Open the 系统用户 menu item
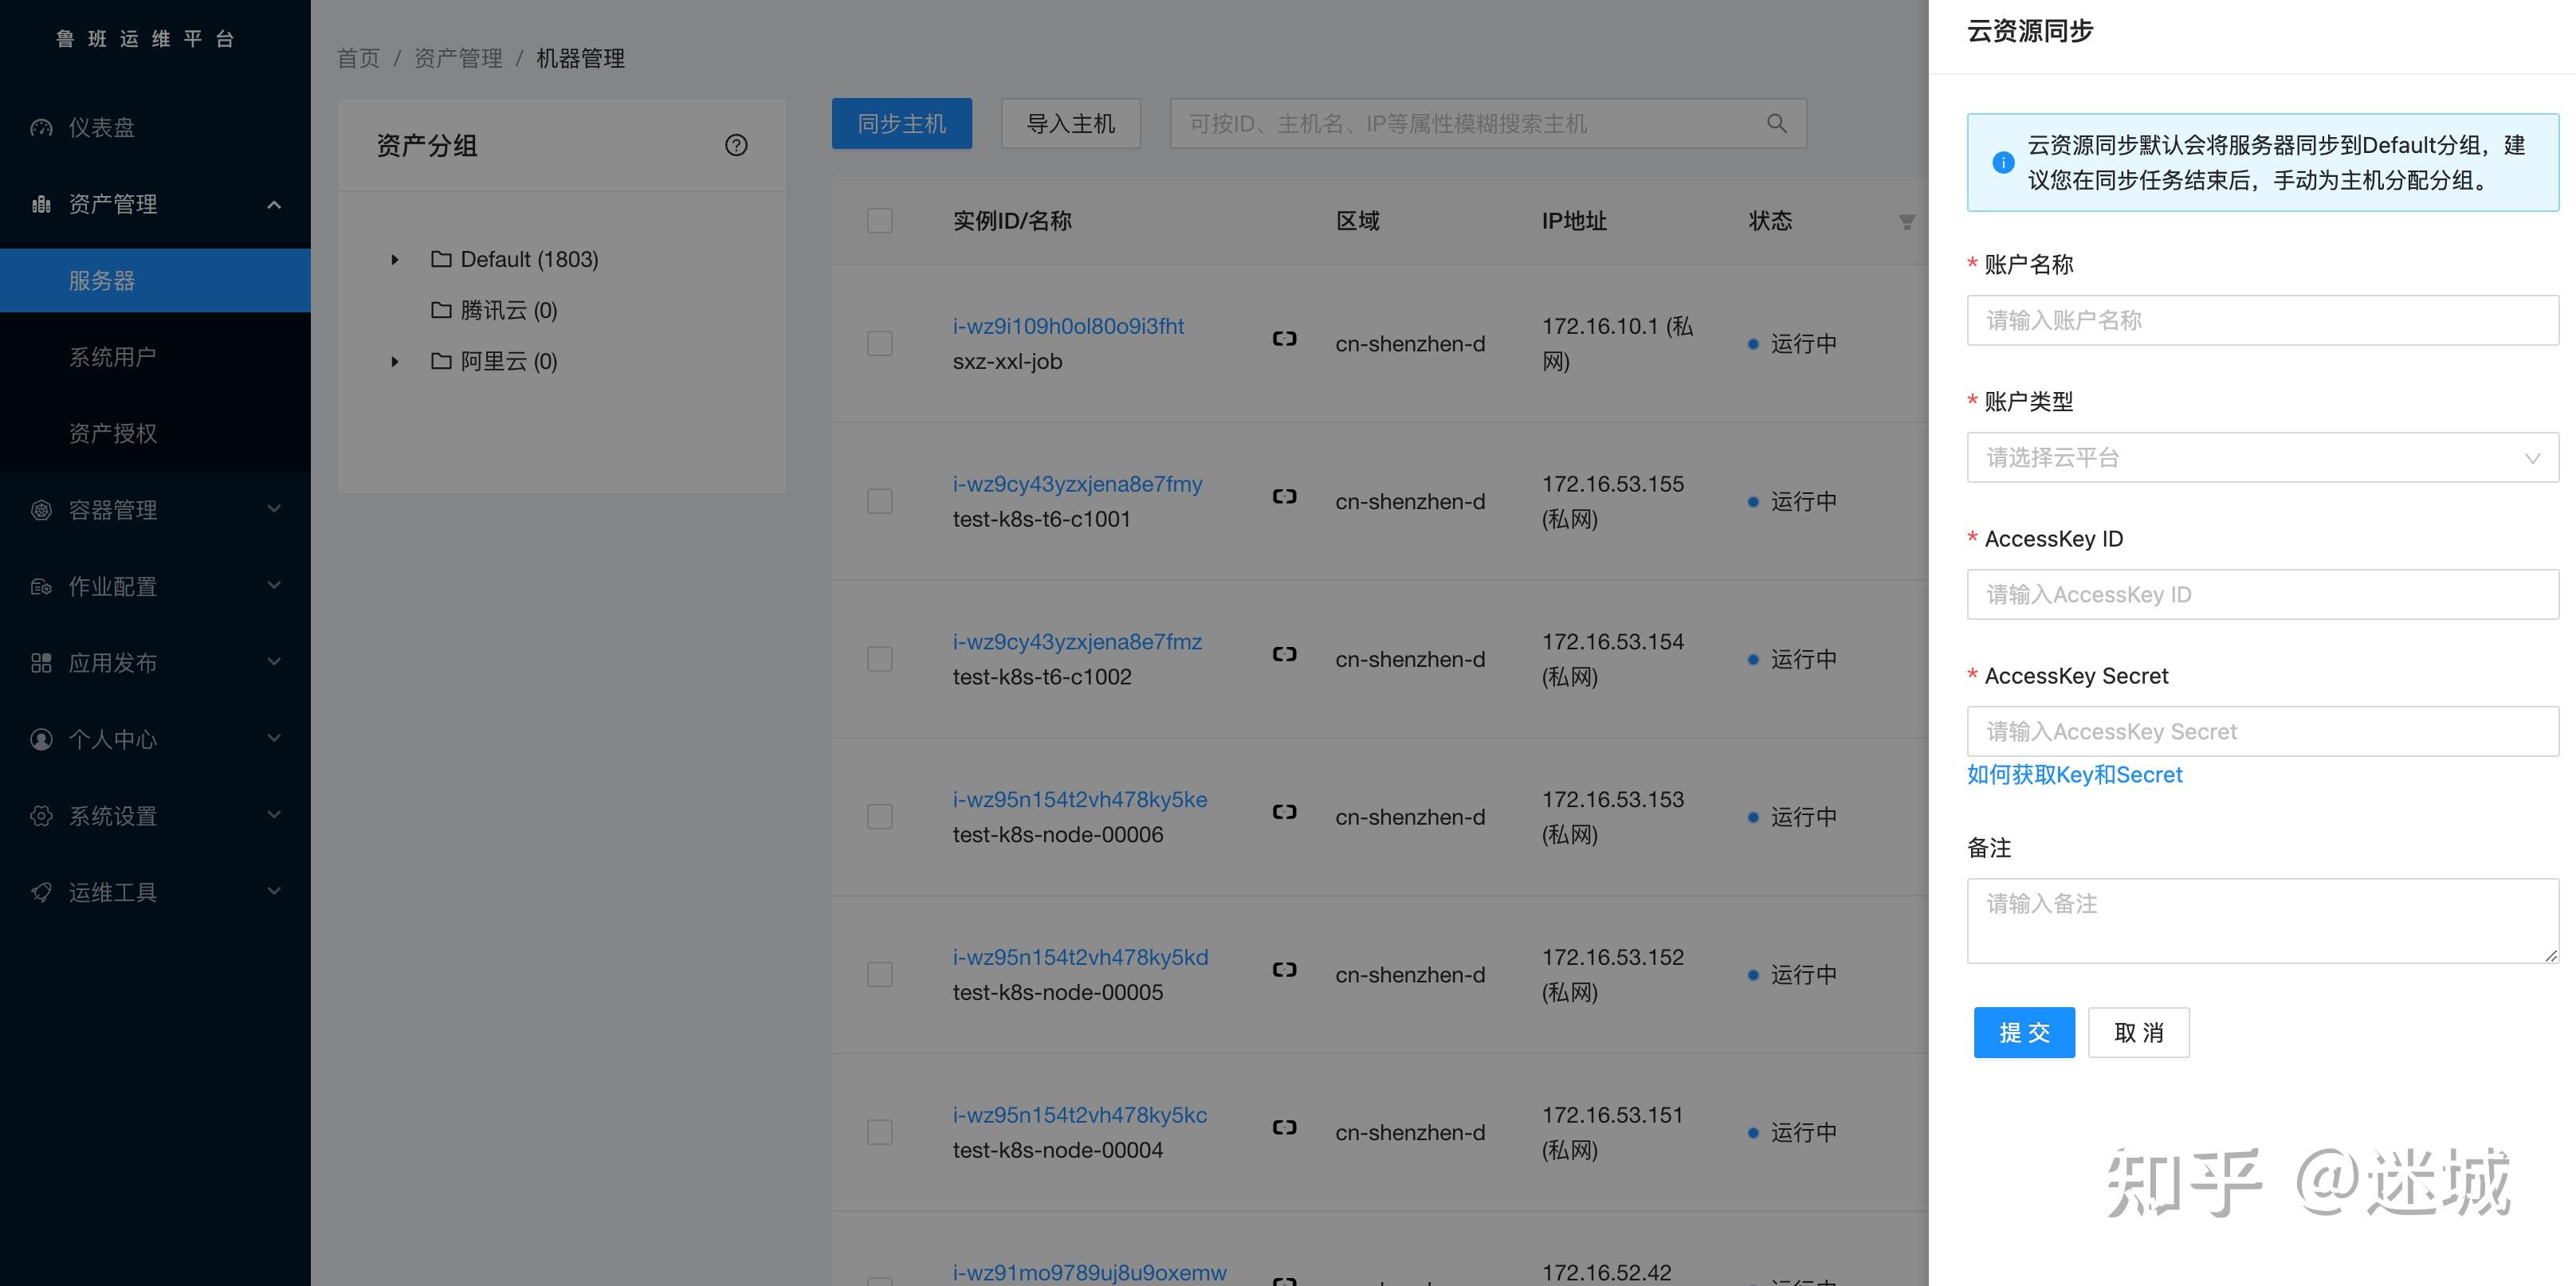The height and width of the screenshot is (1286, 2576). click(112, 356)
